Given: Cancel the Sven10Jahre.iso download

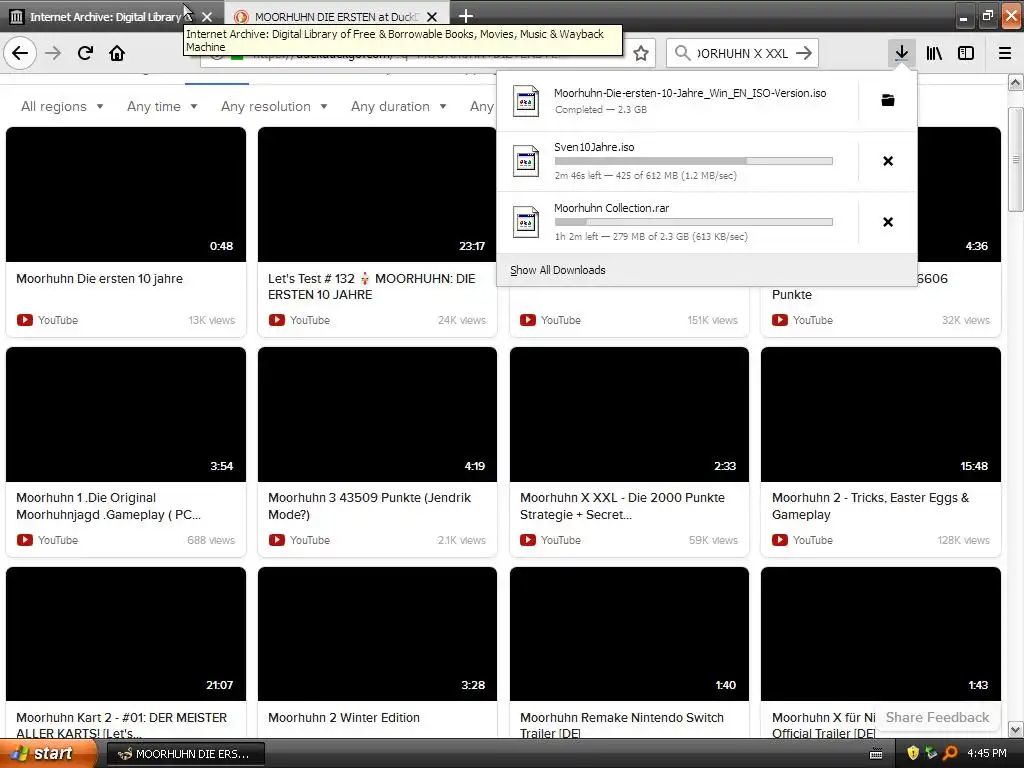Looking at the screenshot, I should (888, 161).
